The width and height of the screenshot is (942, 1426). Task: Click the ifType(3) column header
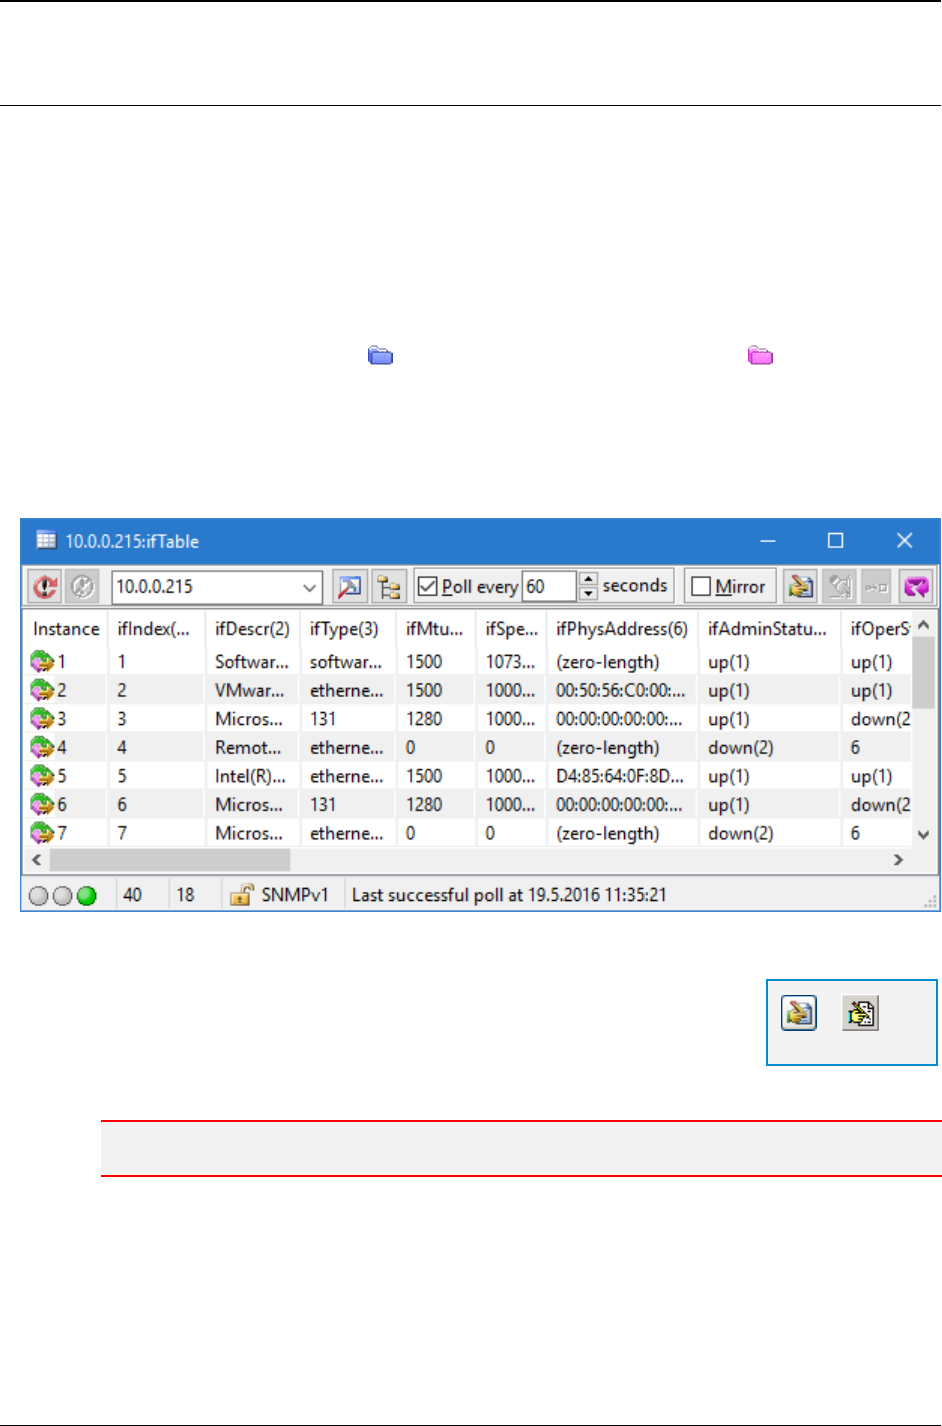[344, 628]
